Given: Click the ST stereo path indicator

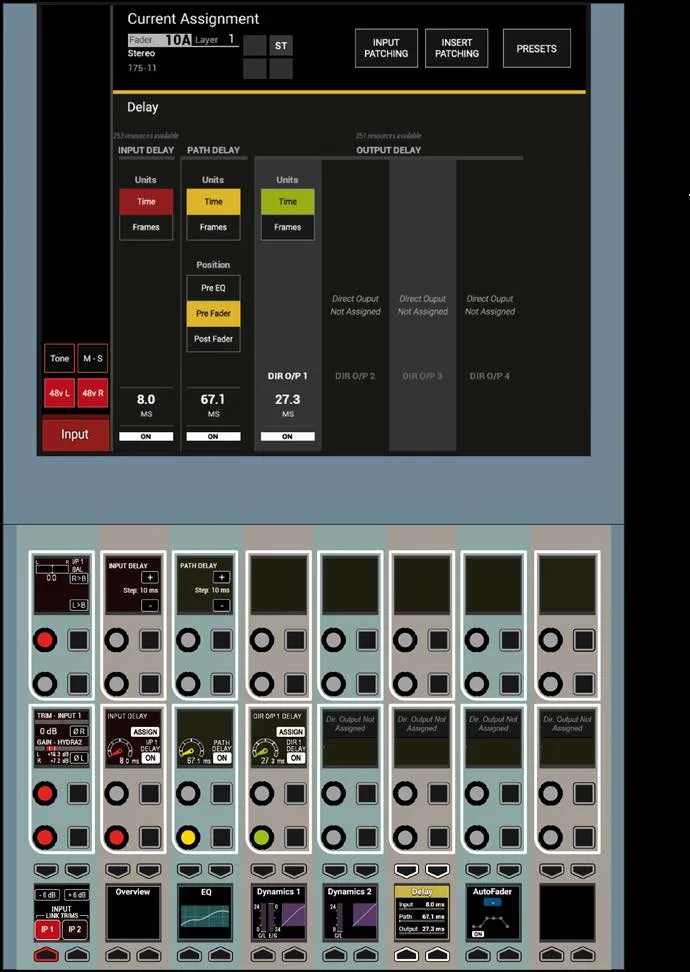Looking at the screenshot, I should tap(281, 45).
